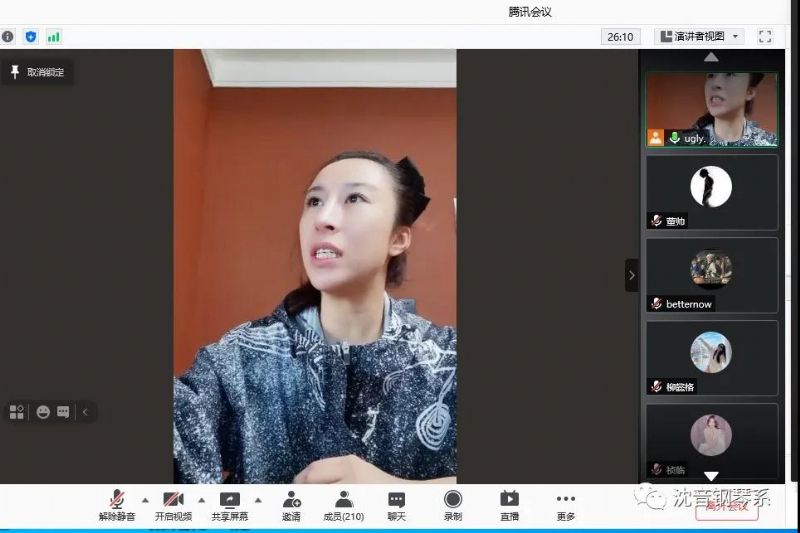Image resolution: width=800 pixels, height=533 pixels.
Task: Open the 邀请 invite icon
Action: point(291,506)
